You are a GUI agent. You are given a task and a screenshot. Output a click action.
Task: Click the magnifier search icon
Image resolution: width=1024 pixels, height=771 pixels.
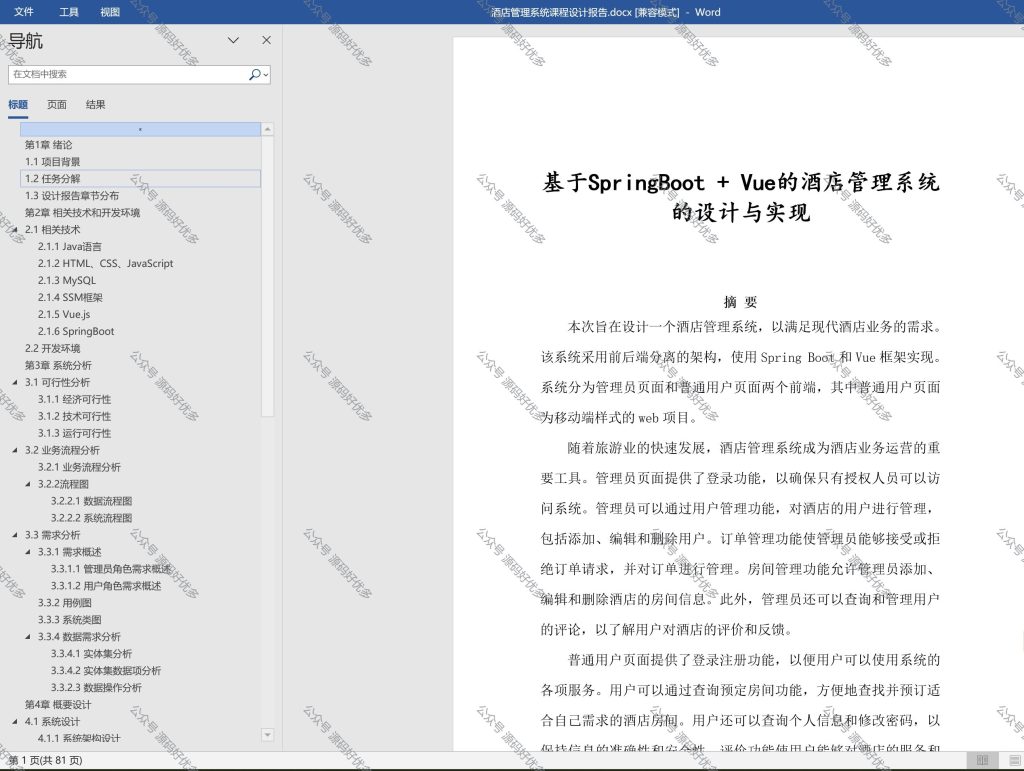pyautogui.click(x=255, y=74)
